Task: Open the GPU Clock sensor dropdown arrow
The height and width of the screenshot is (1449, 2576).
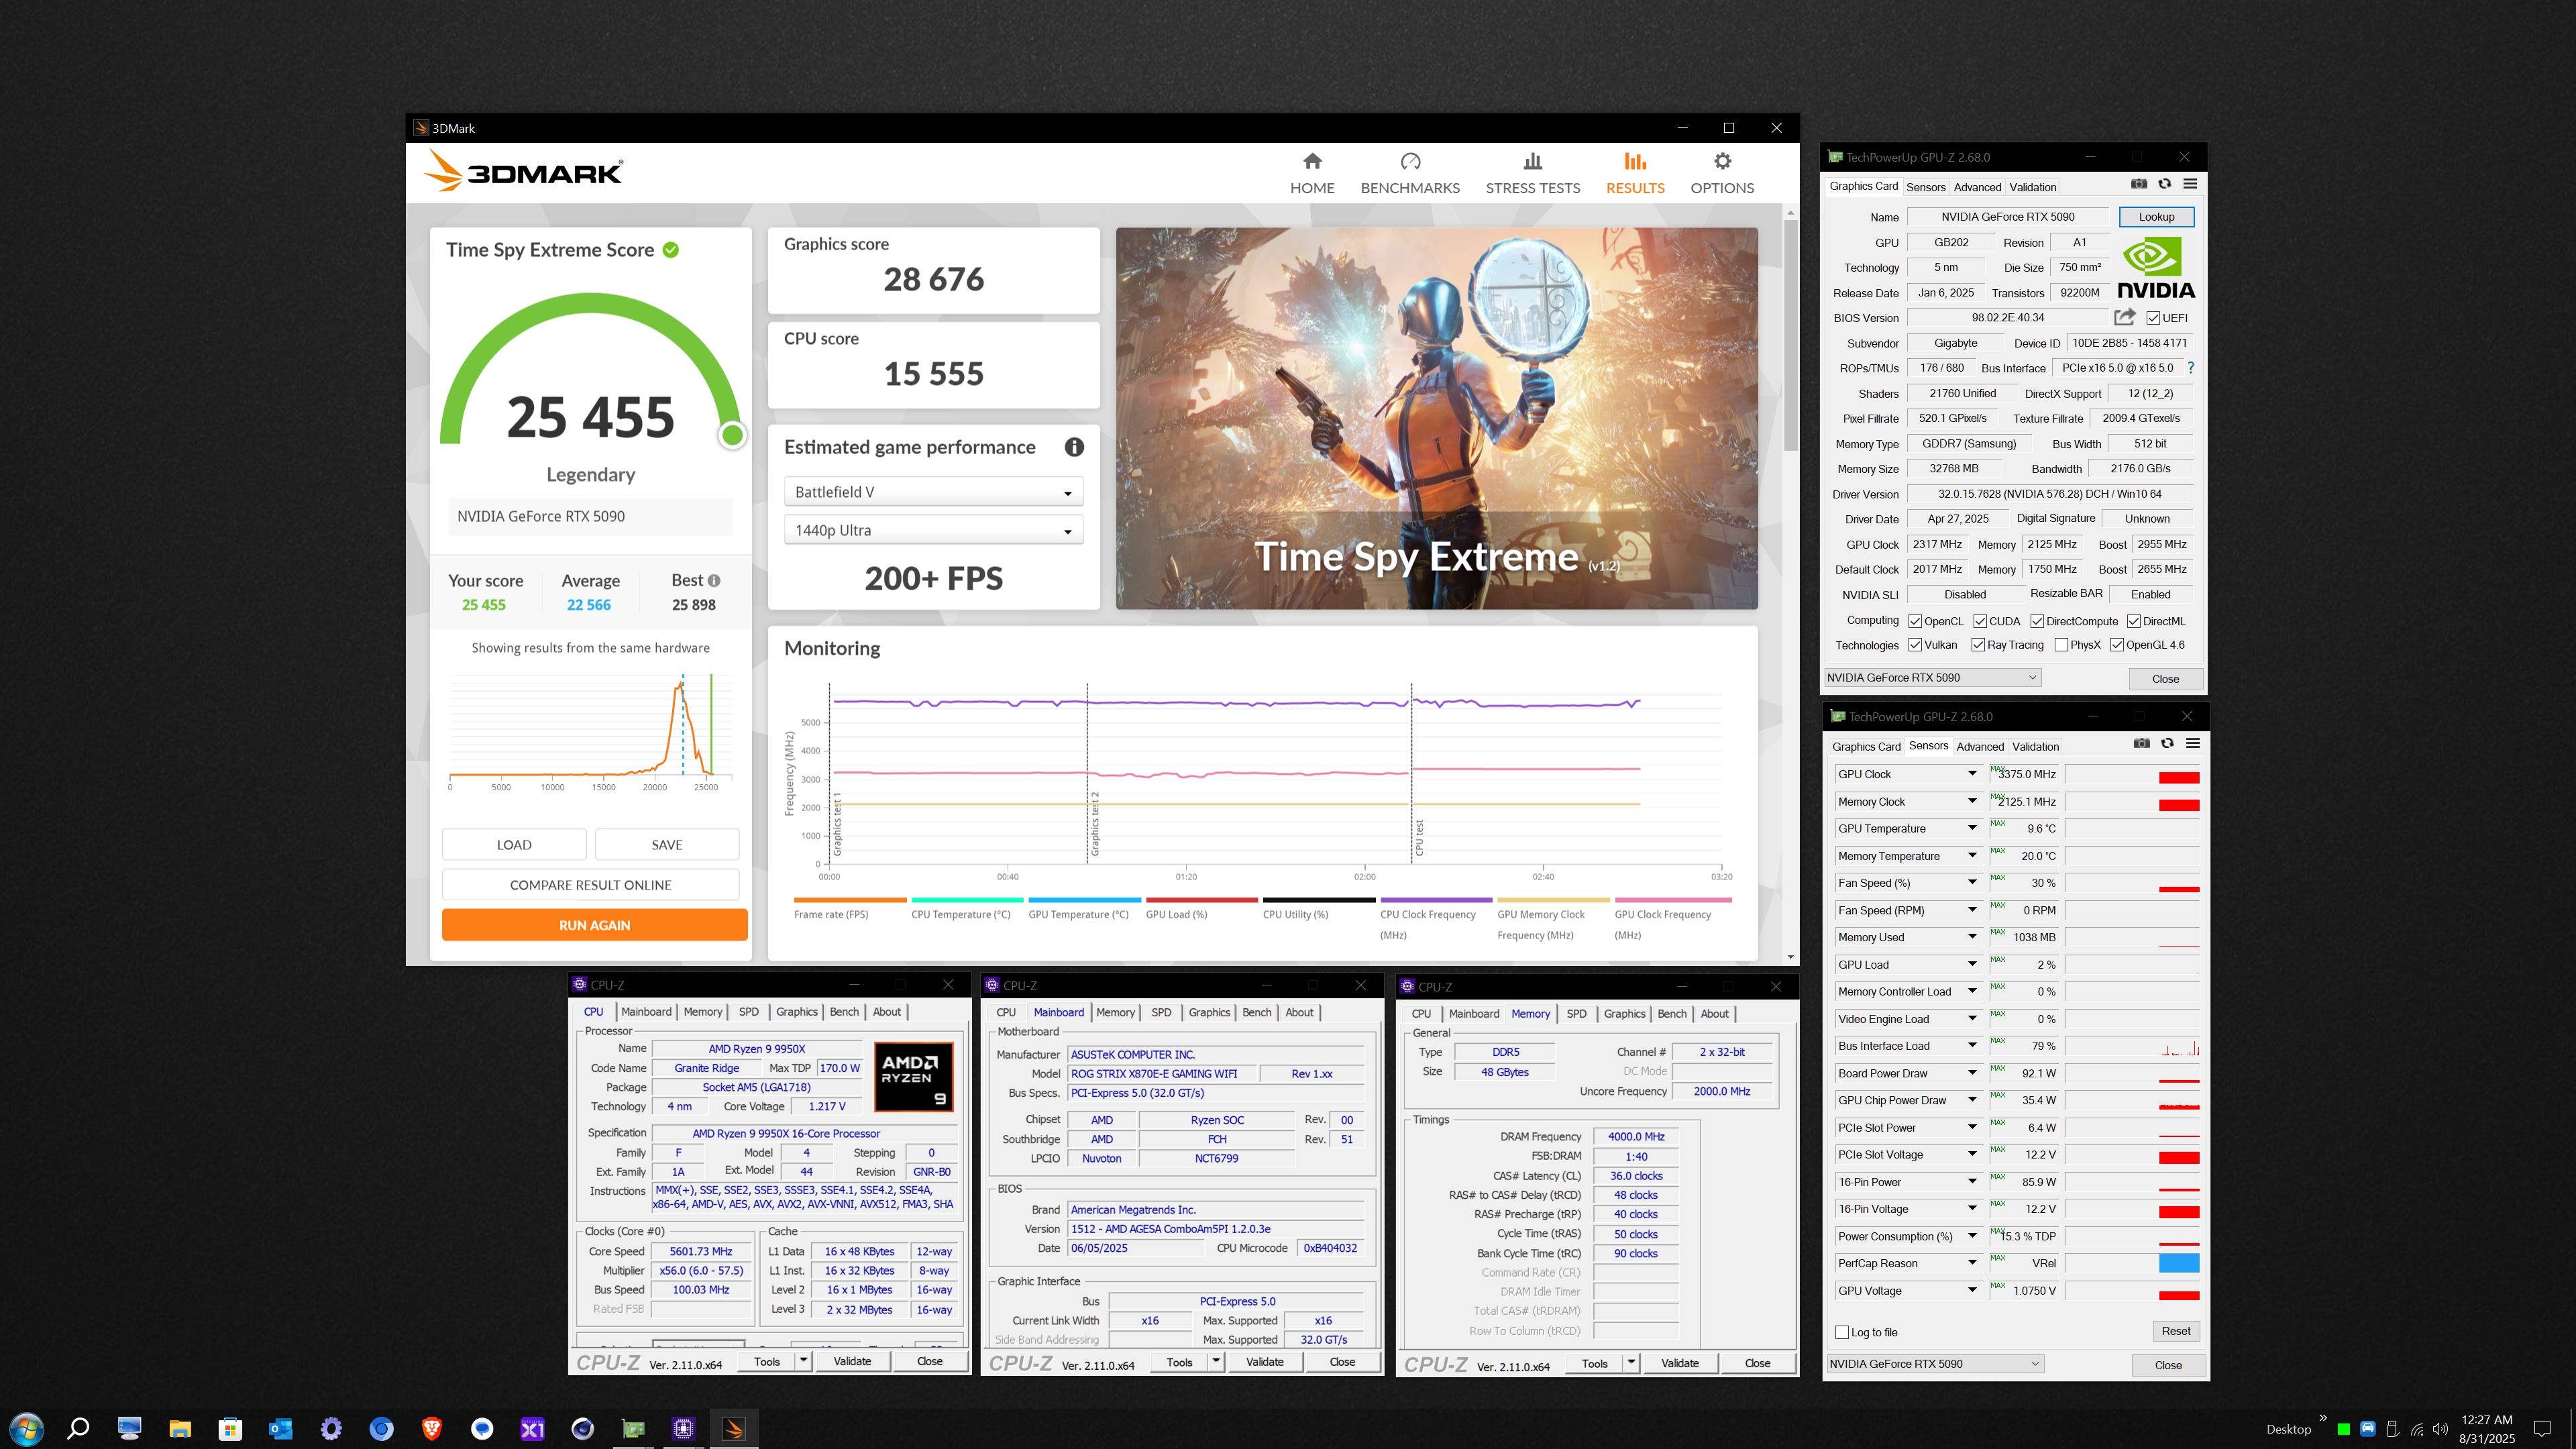Action: point(1972,774)
